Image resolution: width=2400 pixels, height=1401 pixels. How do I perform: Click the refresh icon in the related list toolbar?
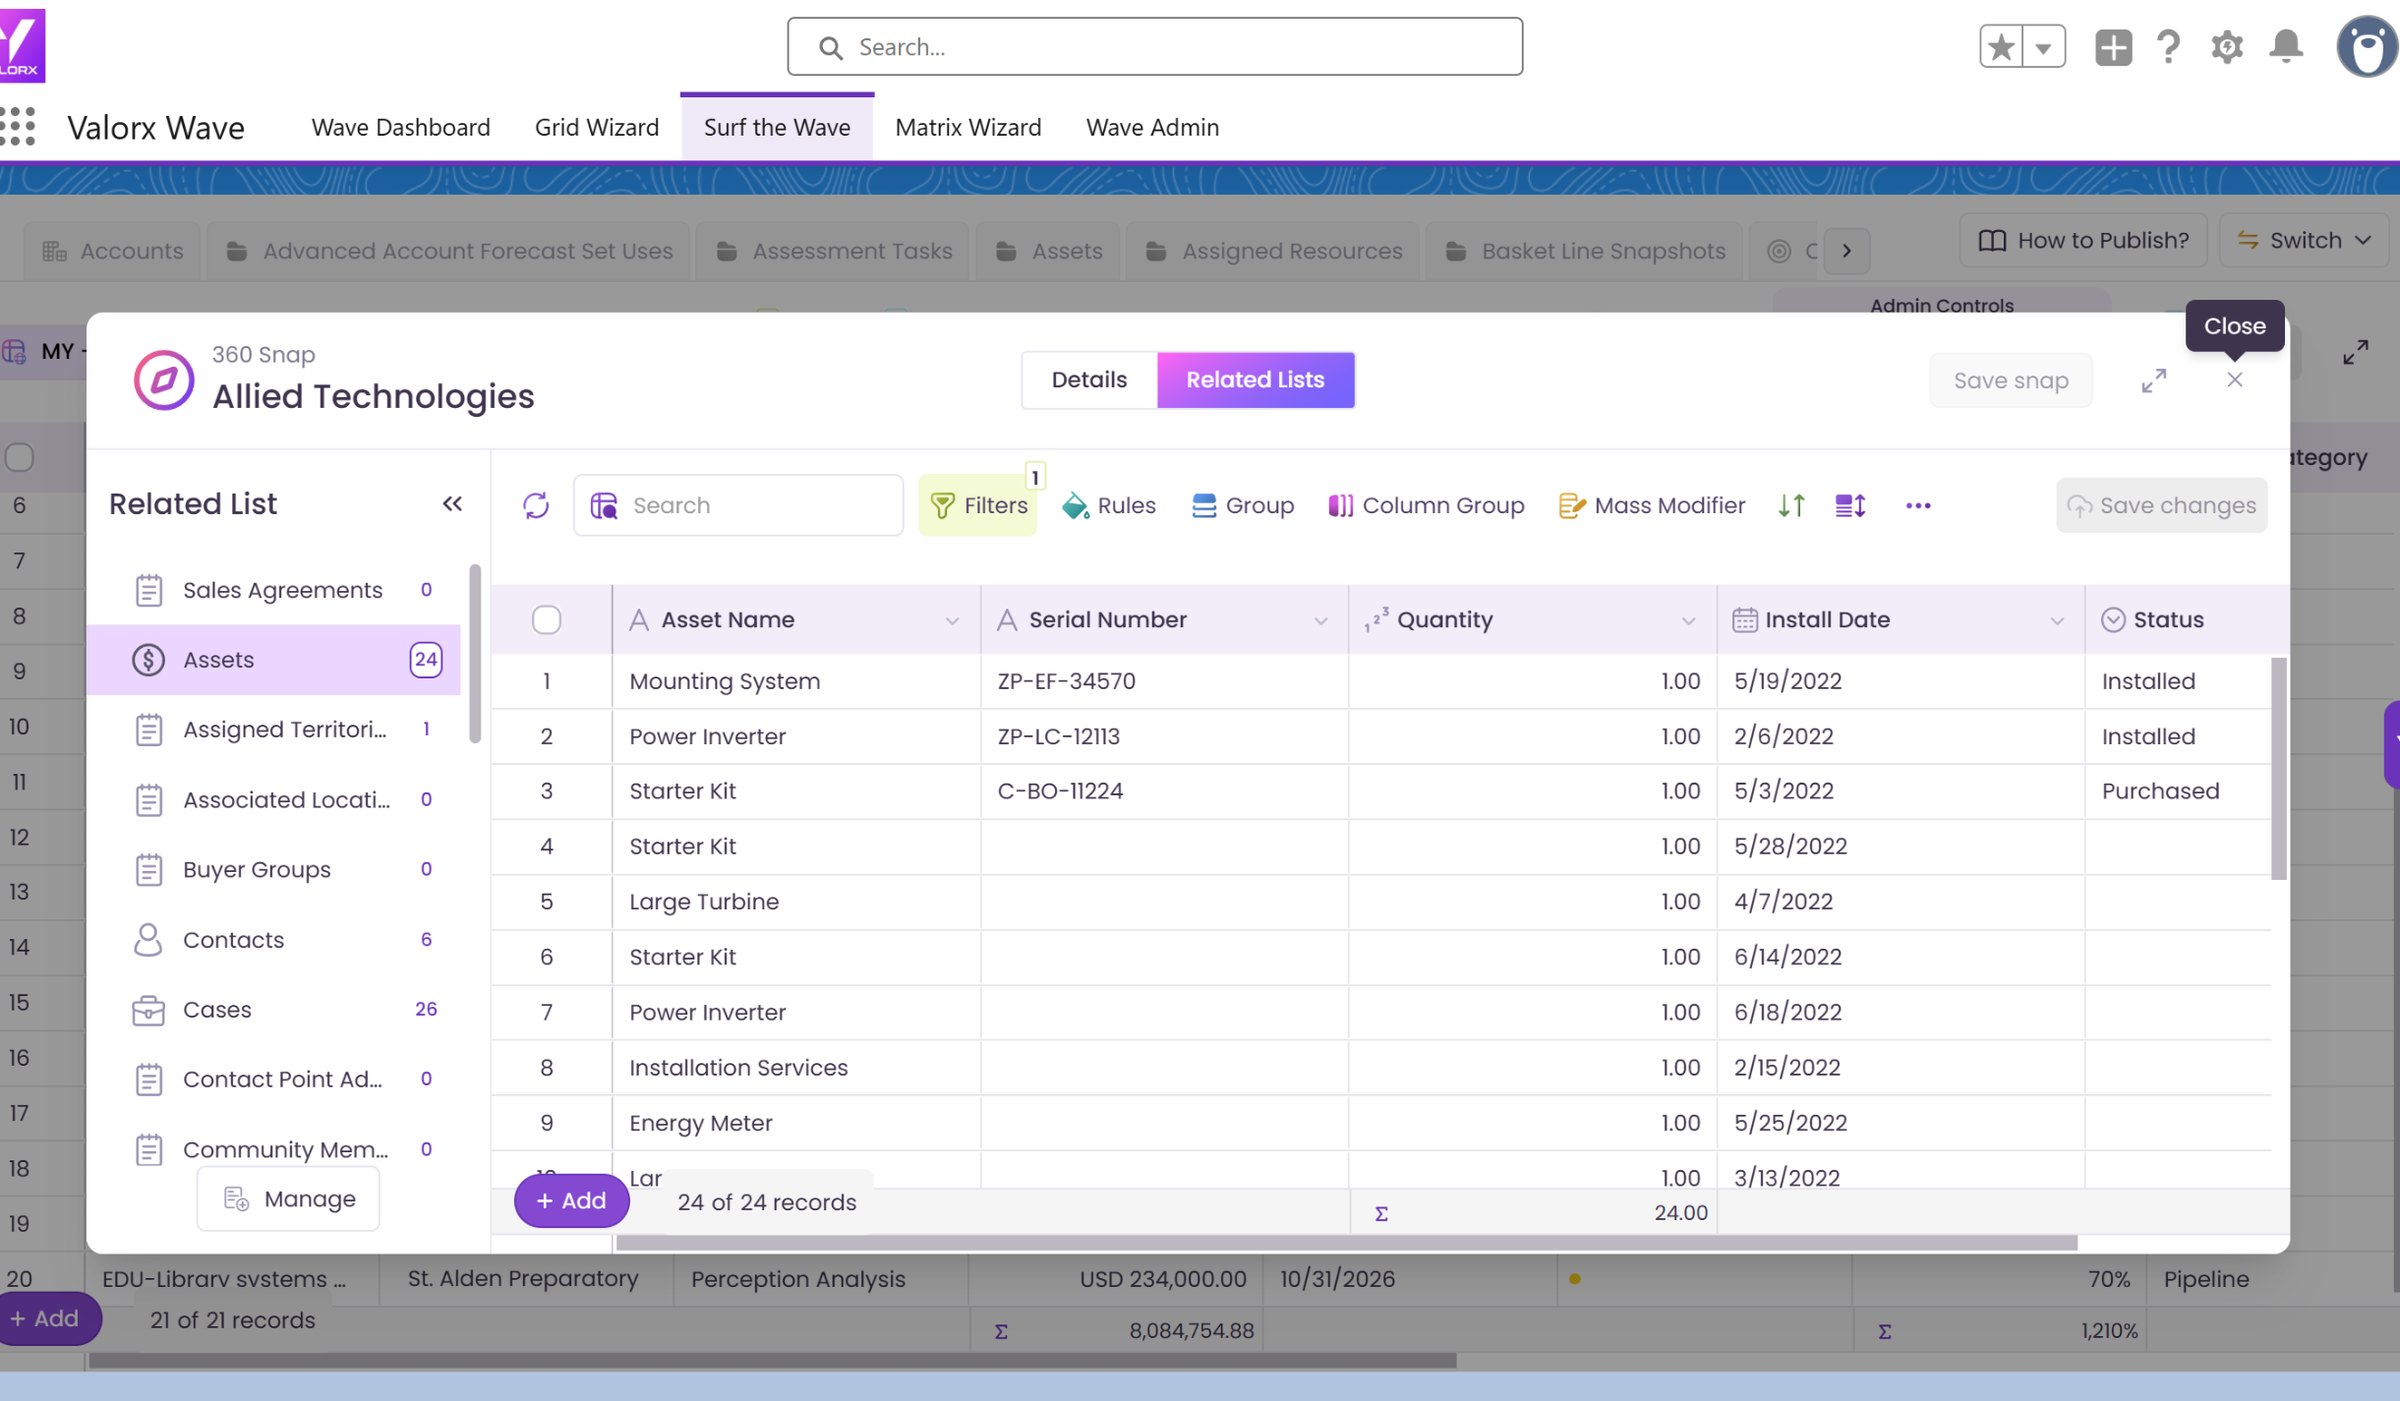[536, 505]
